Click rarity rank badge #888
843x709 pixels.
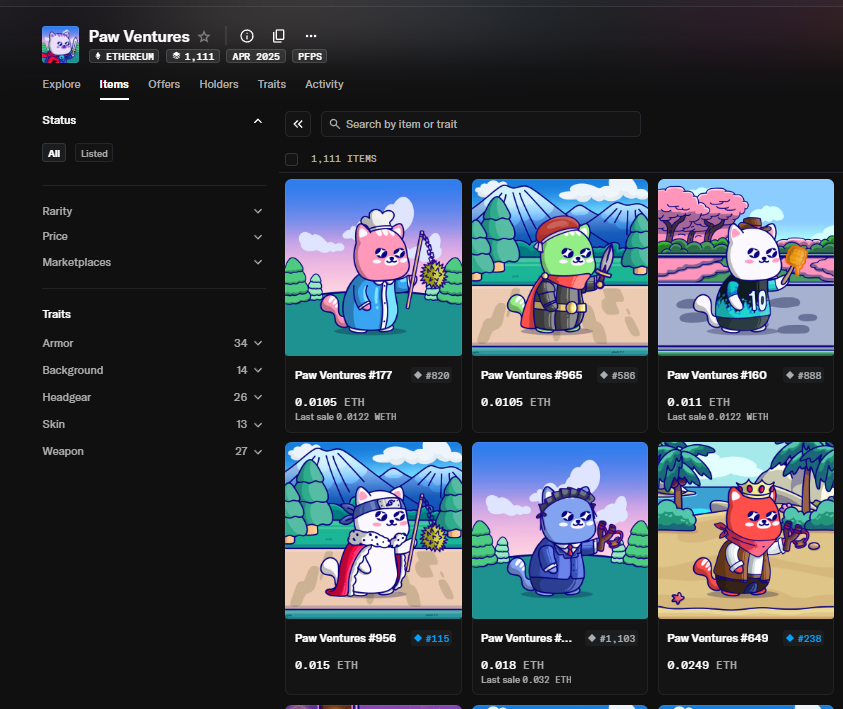coord(804,375)
